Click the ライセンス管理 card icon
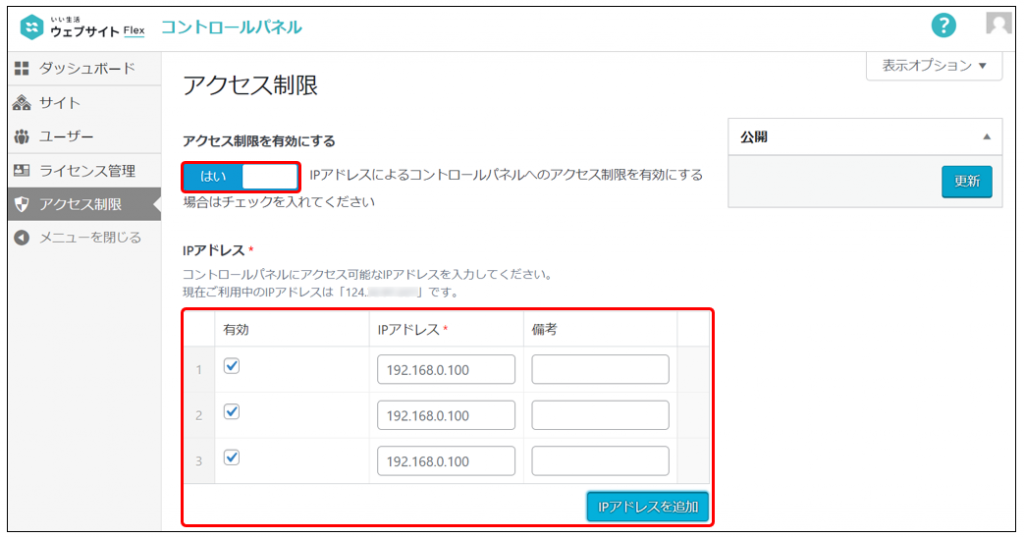 pyautogui.click(x=22, y=171)
